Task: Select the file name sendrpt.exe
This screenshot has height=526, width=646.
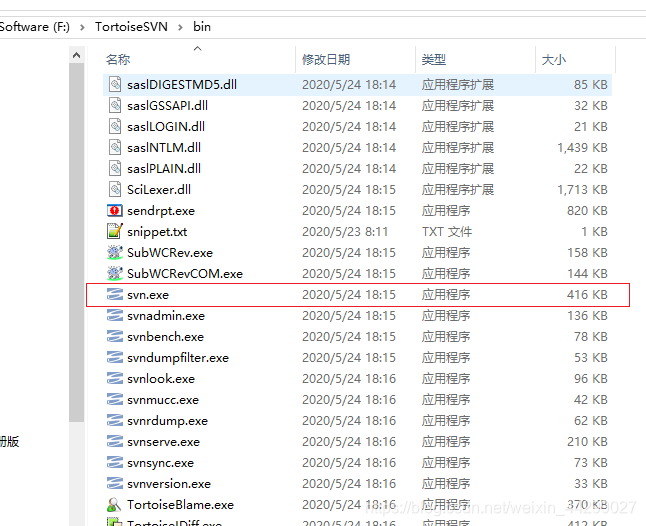Action: coord(161,210)
